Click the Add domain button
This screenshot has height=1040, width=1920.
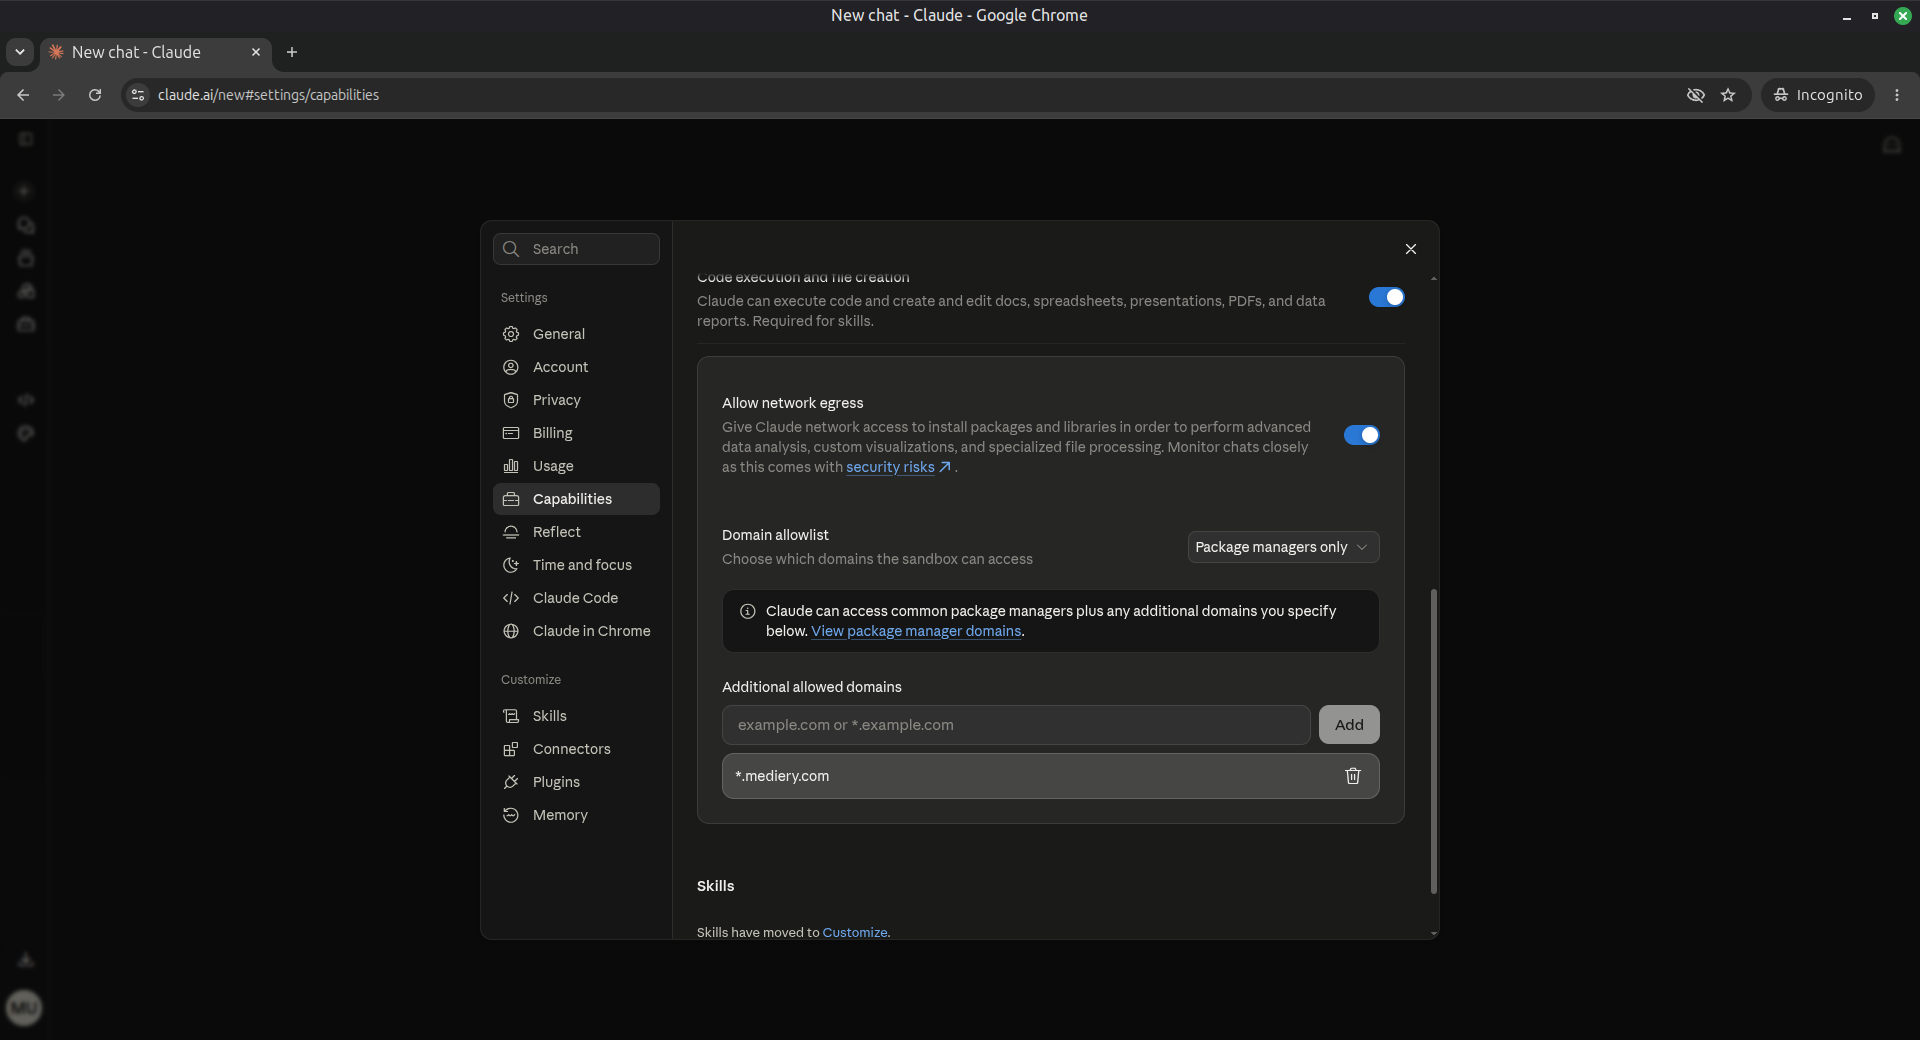[1349, 725]
